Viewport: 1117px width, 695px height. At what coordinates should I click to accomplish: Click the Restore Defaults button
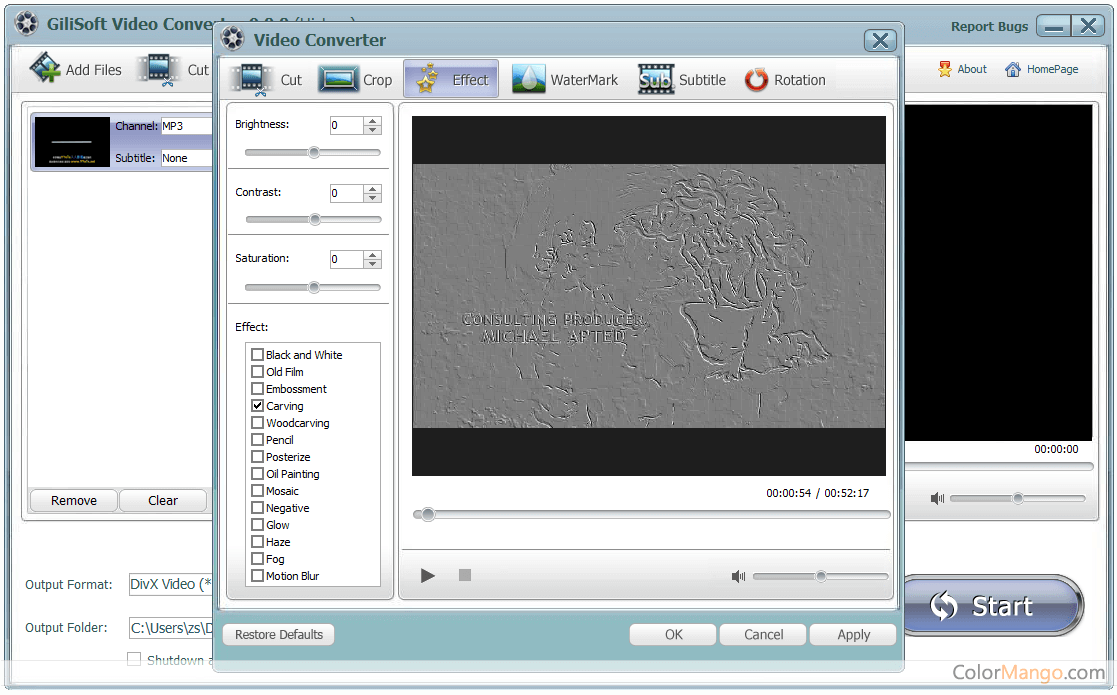pyautogui.click(x=279, y=634)
